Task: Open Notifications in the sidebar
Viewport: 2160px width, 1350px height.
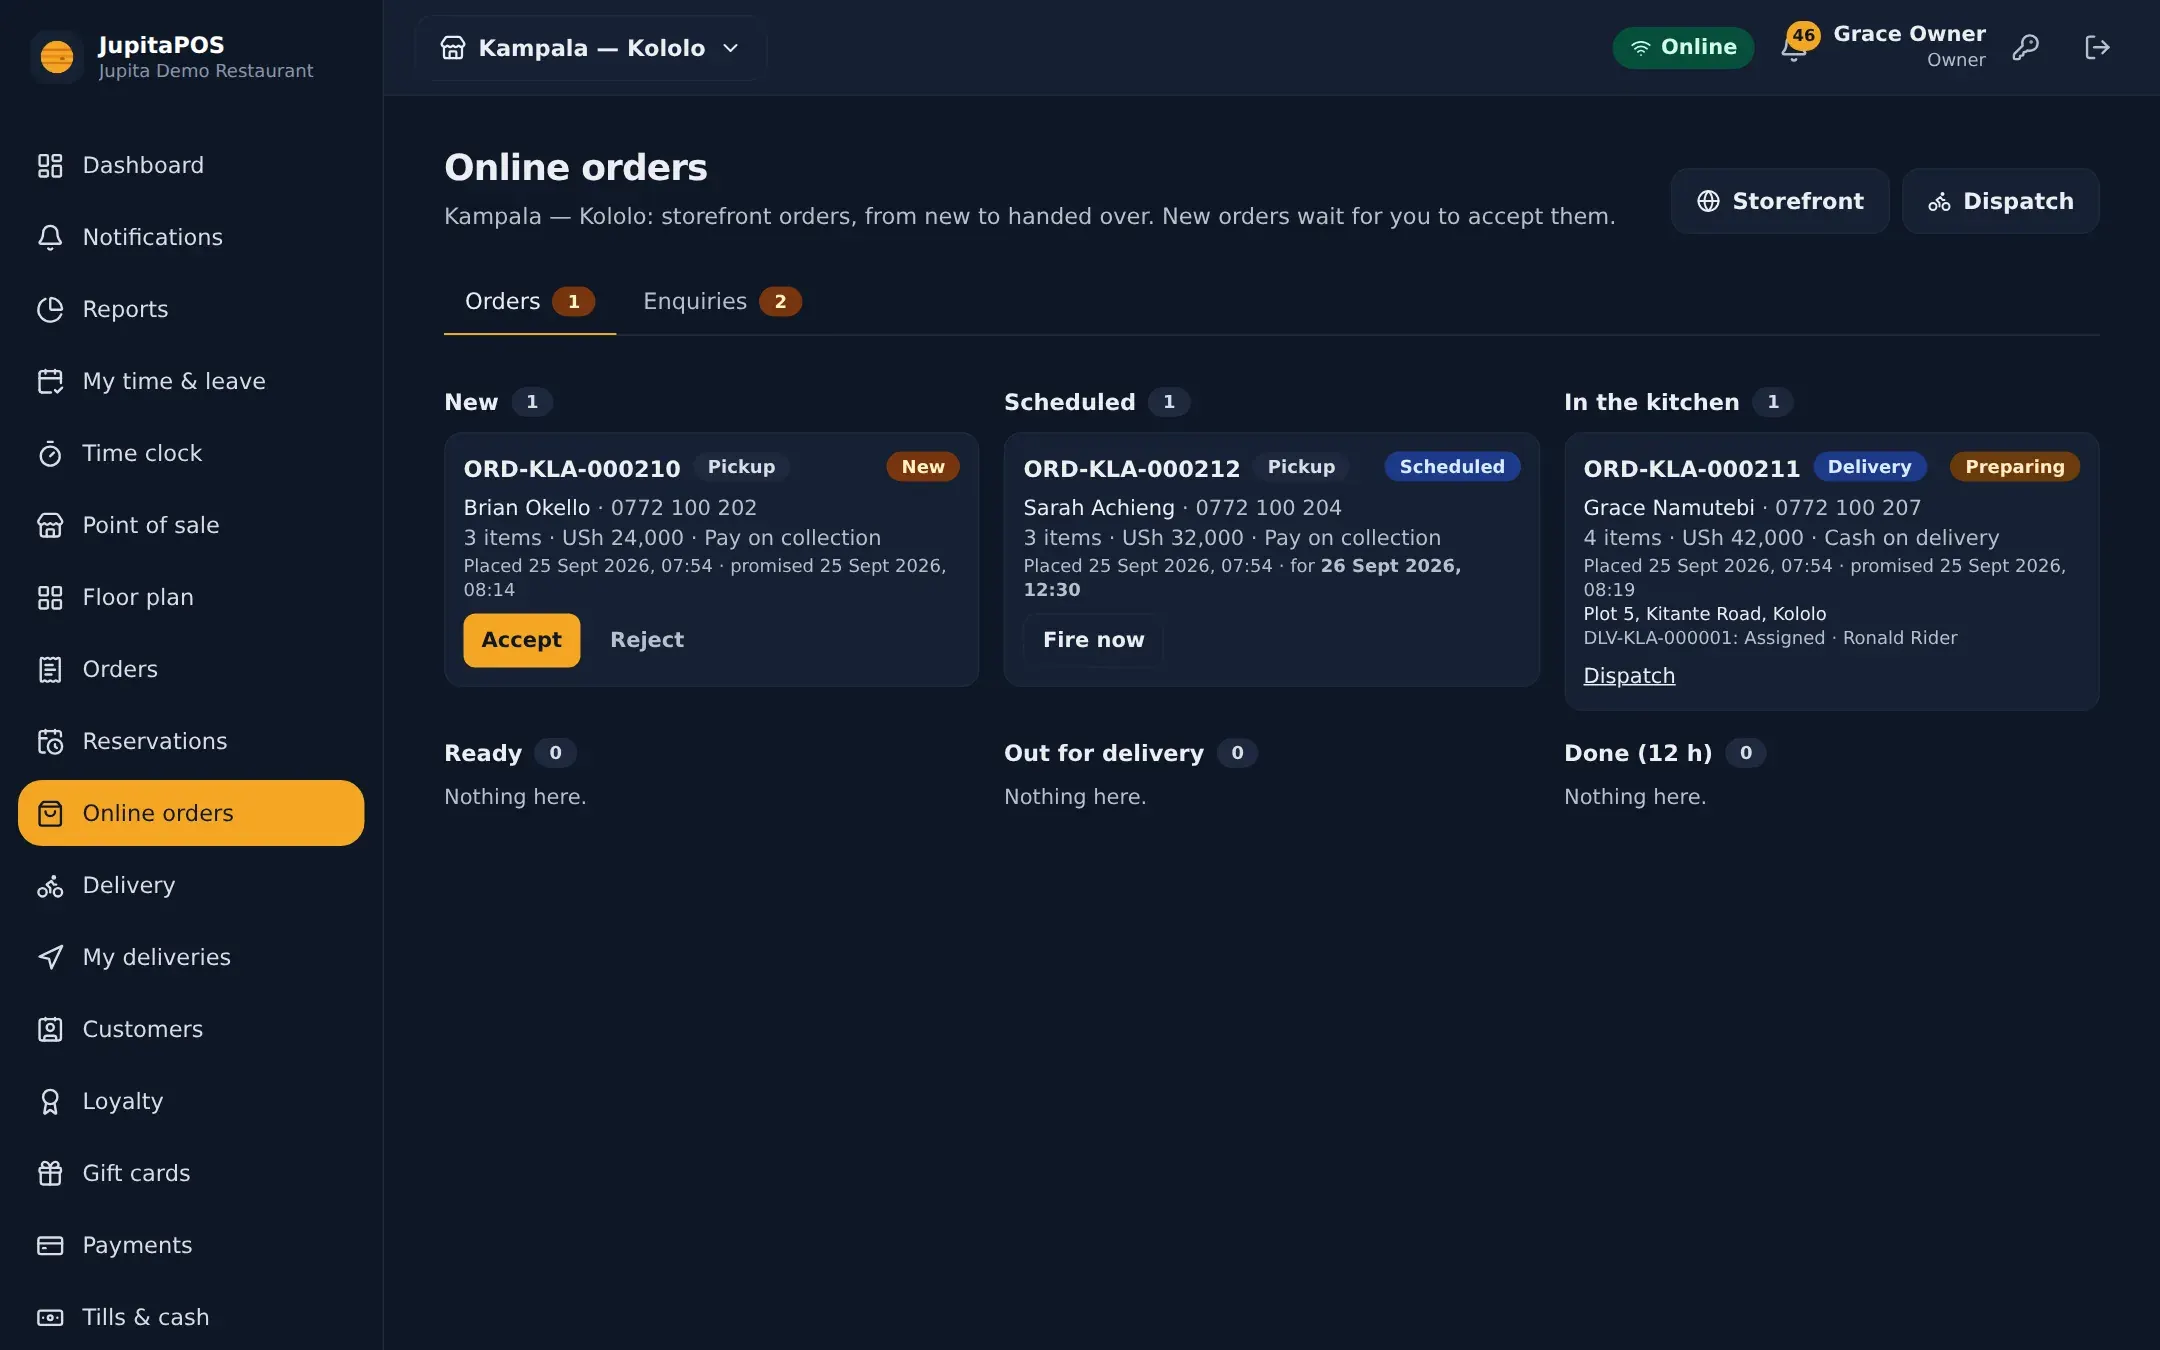Action: 191,237
